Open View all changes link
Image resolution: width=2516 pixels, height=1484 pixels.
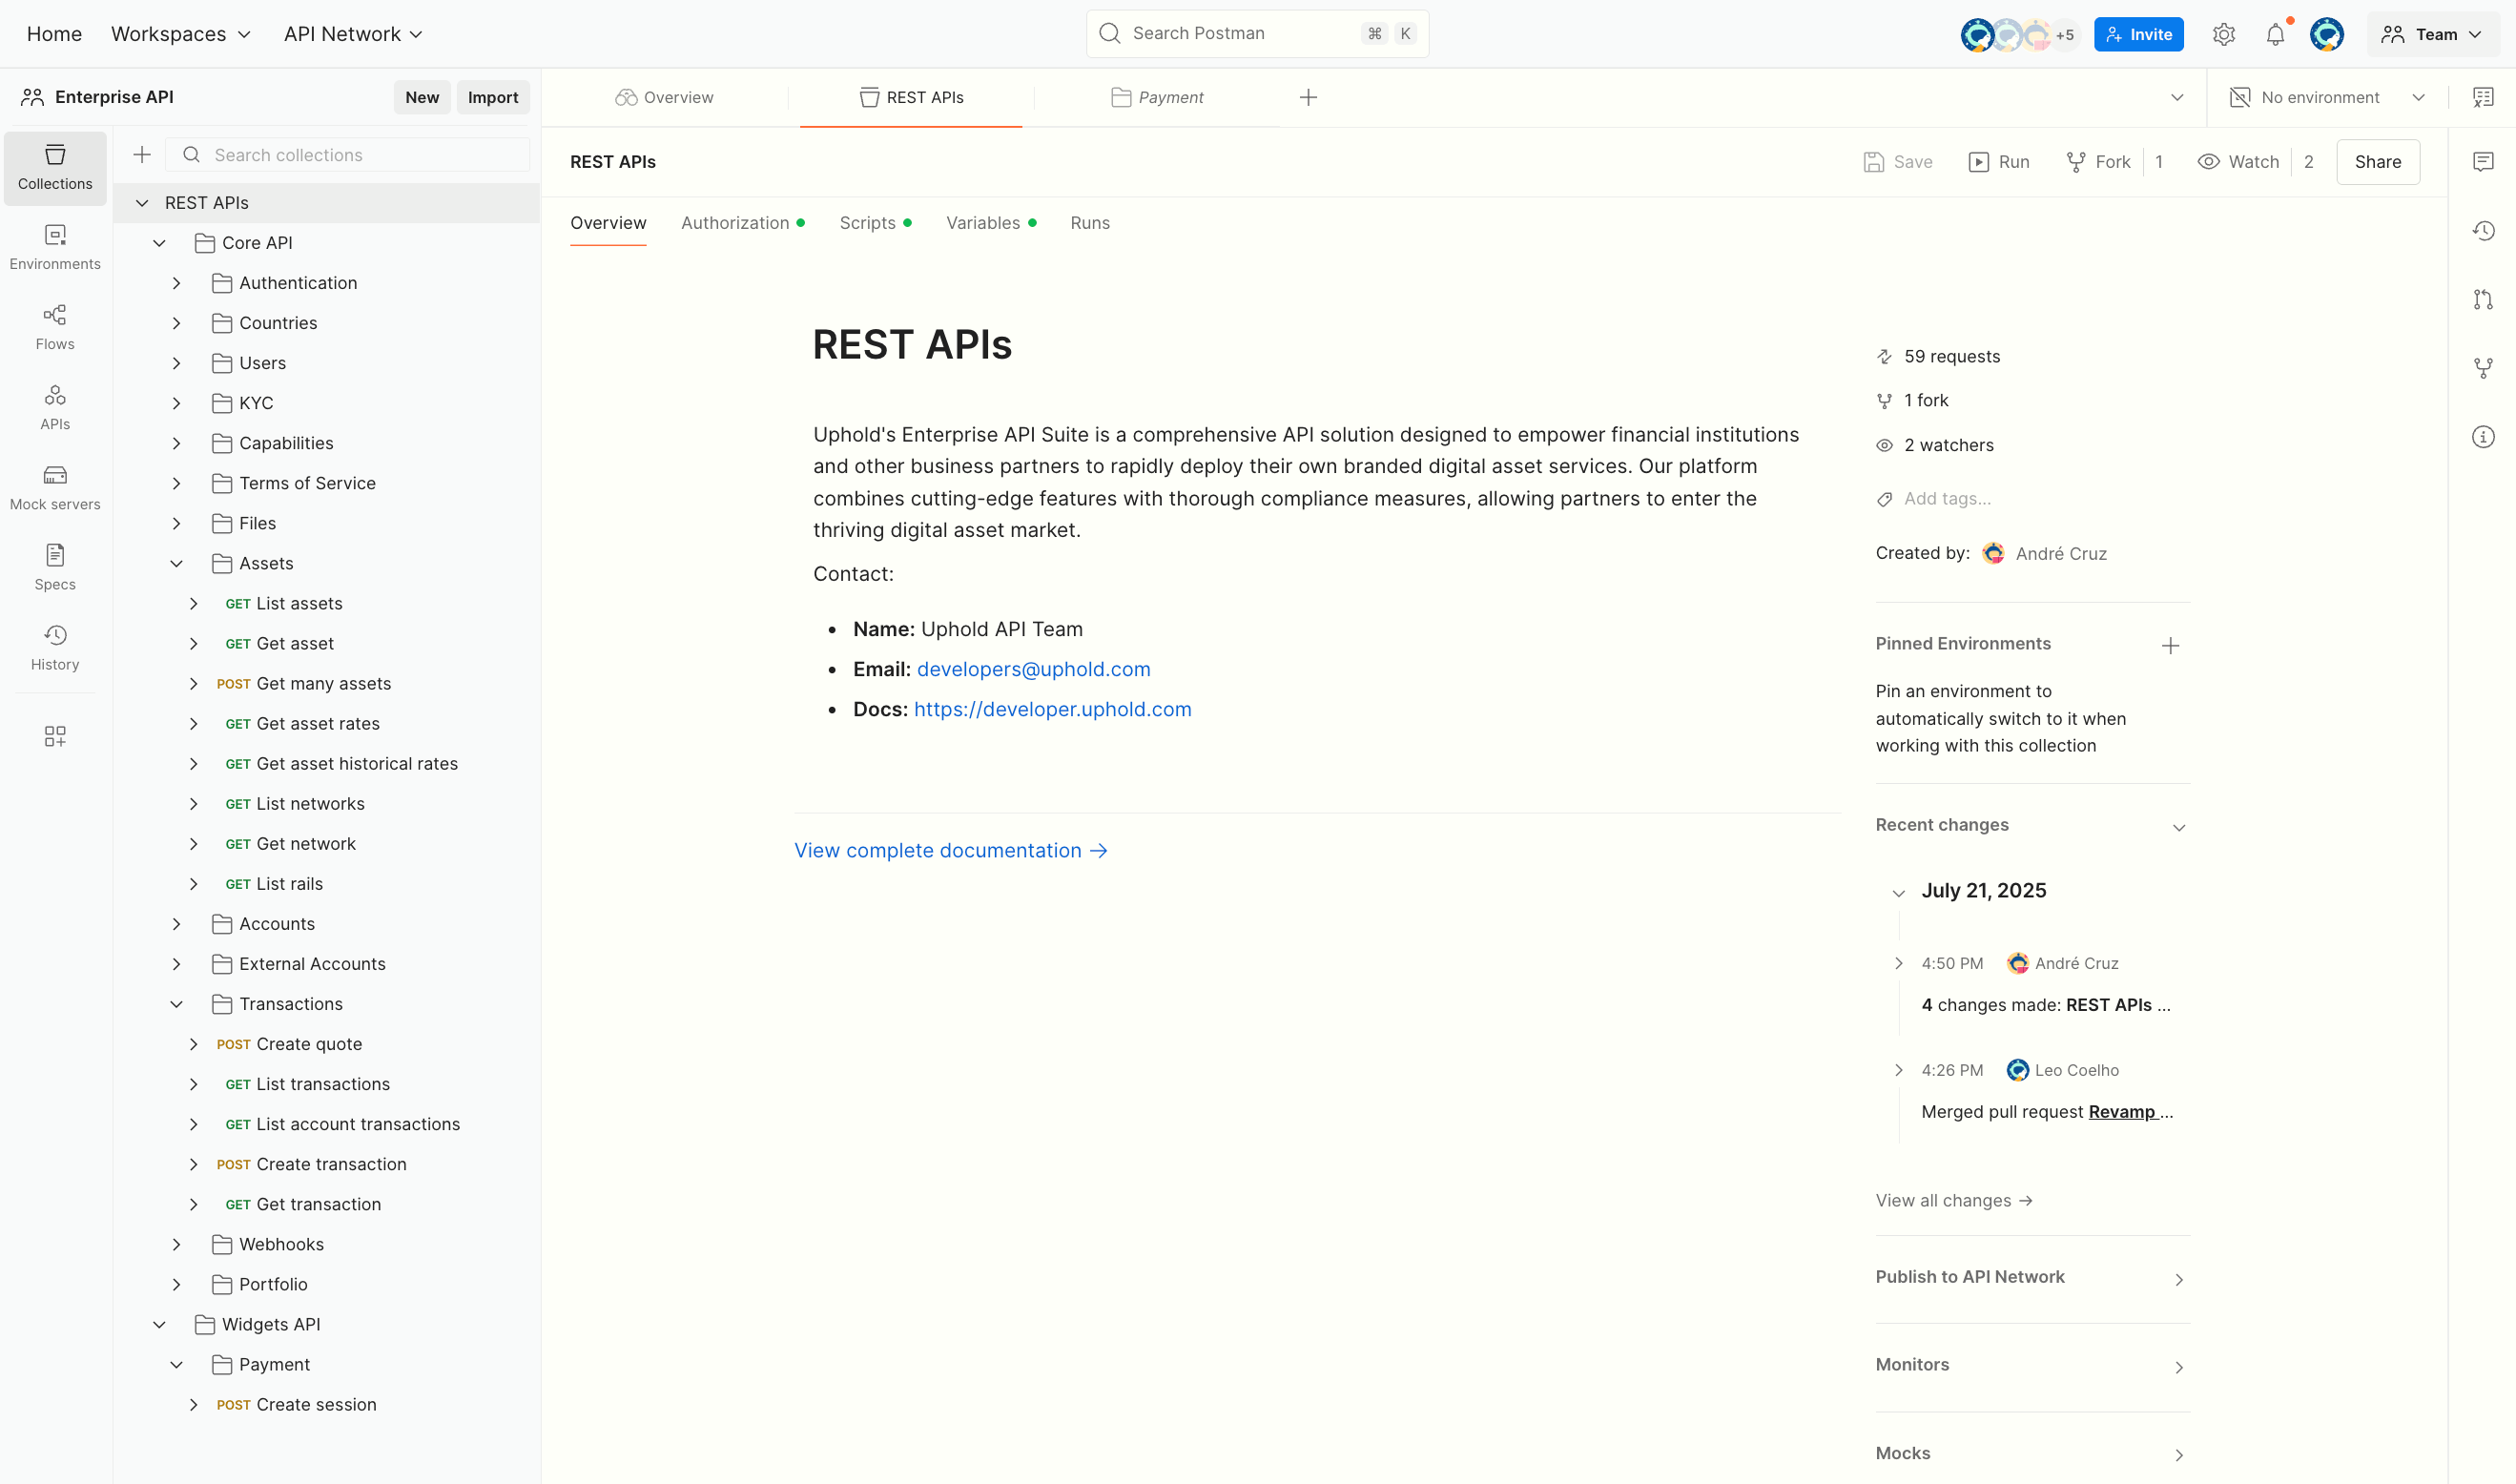1954,1200
